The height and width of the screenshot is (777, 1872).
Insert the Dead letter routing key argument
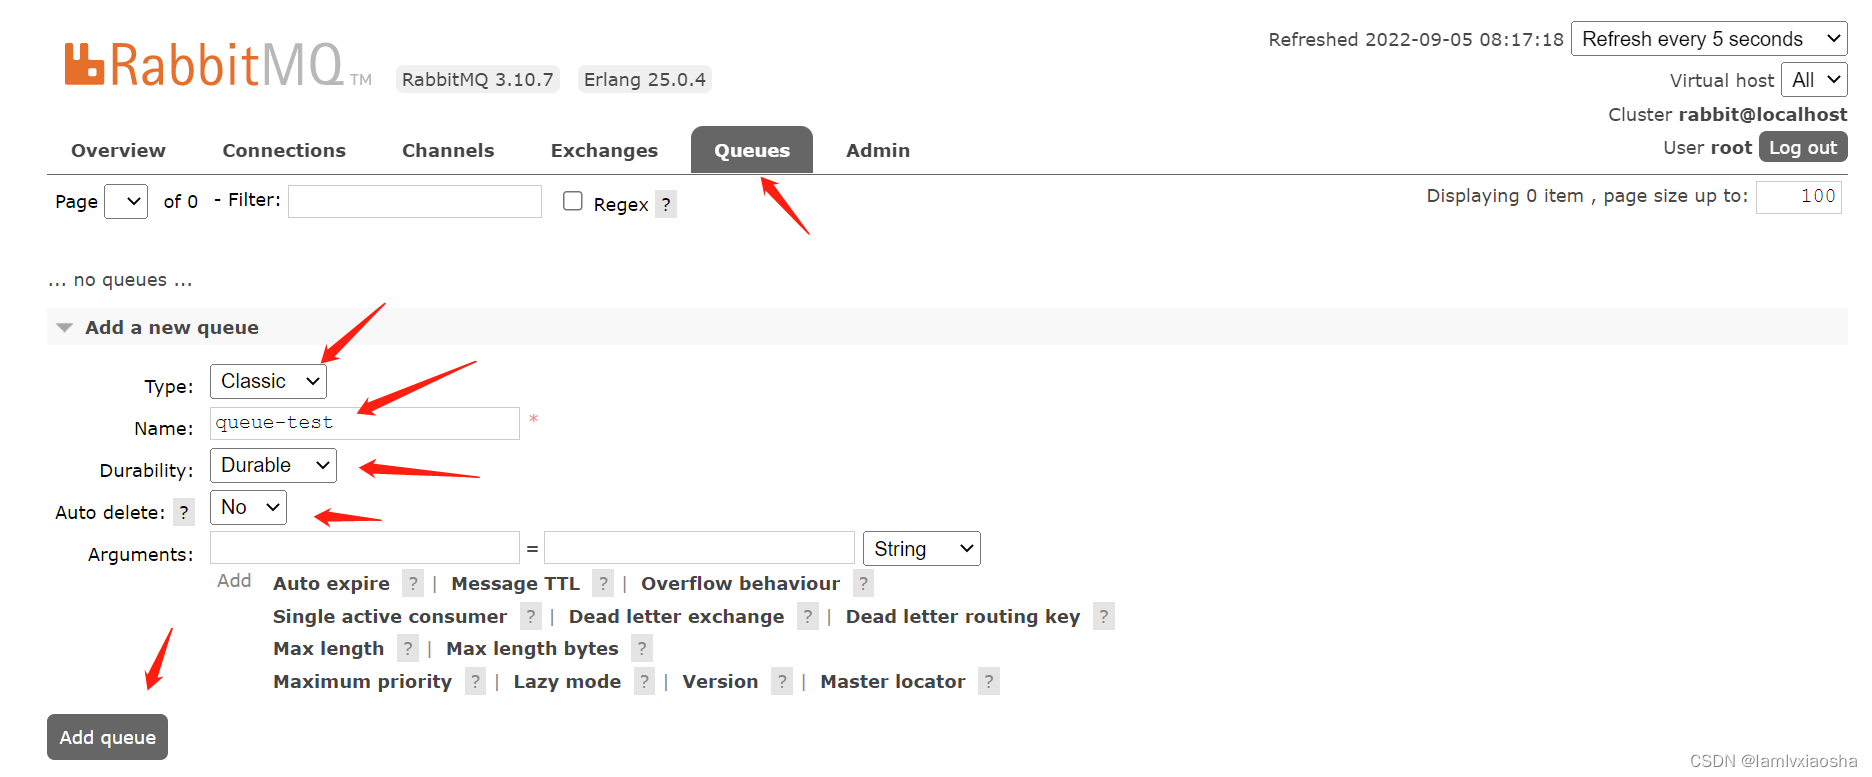tap(963, 616)
